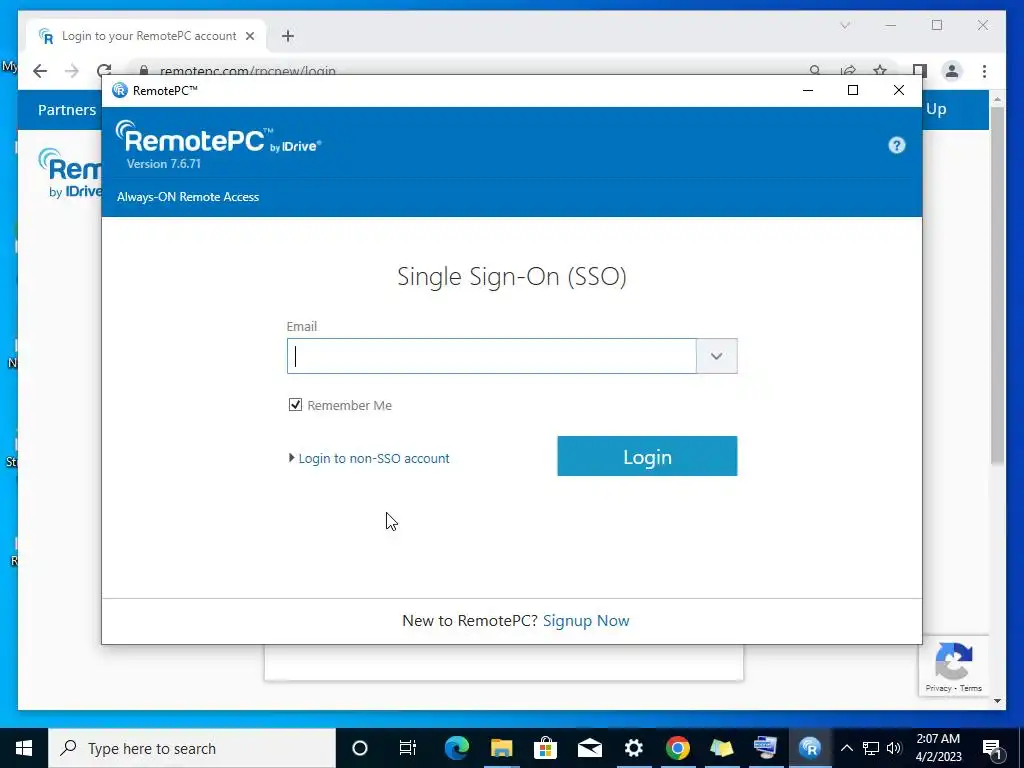Open network status tray icon
The width and height of the screenshot is (1024, 768).
[x=870, y=748]
